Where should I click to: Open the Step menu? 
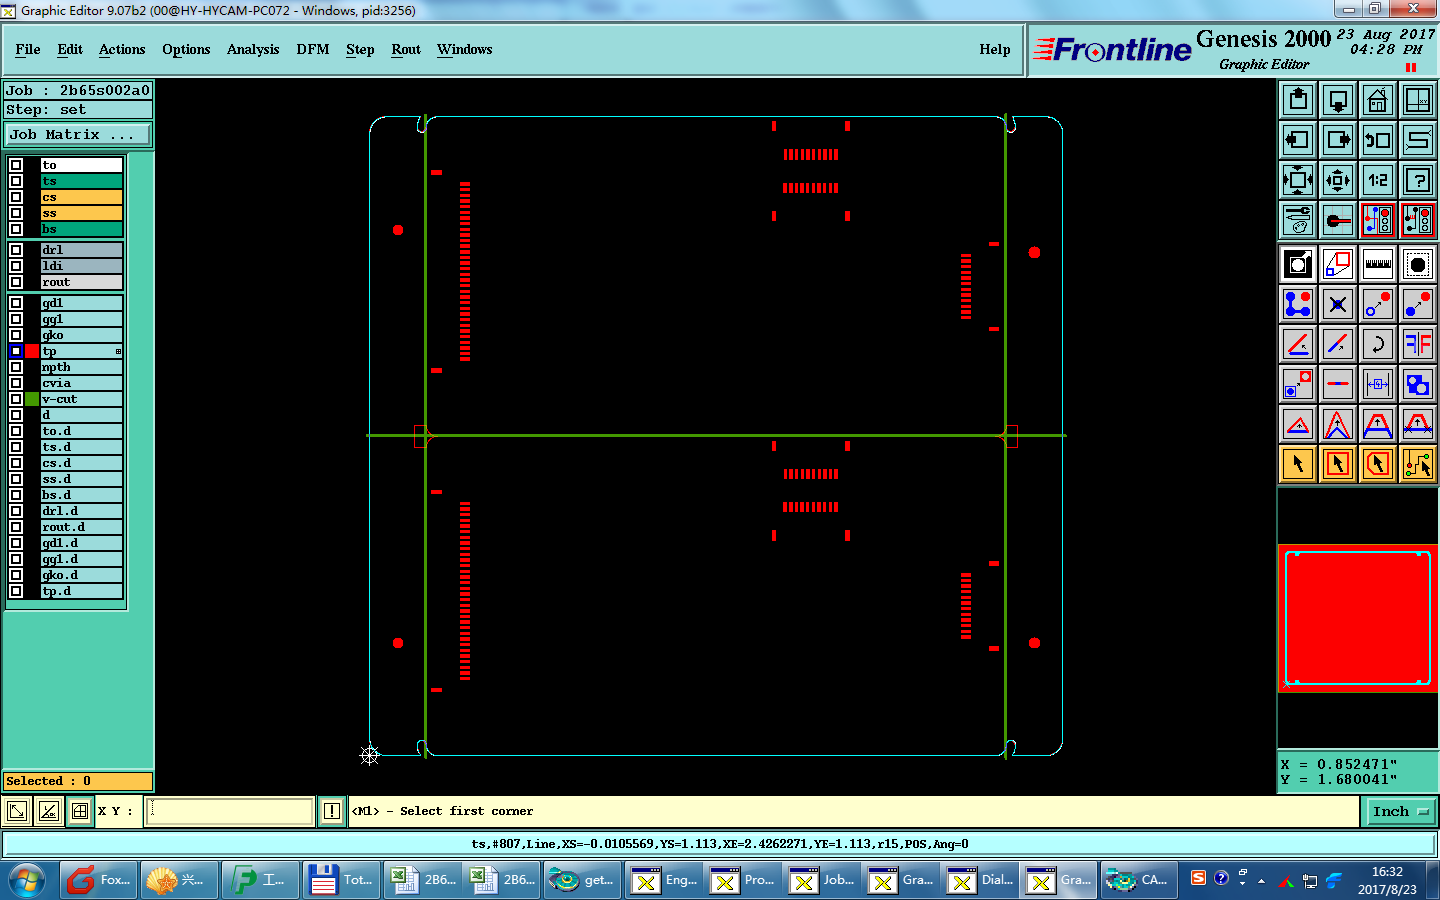[x=360, y=49]
